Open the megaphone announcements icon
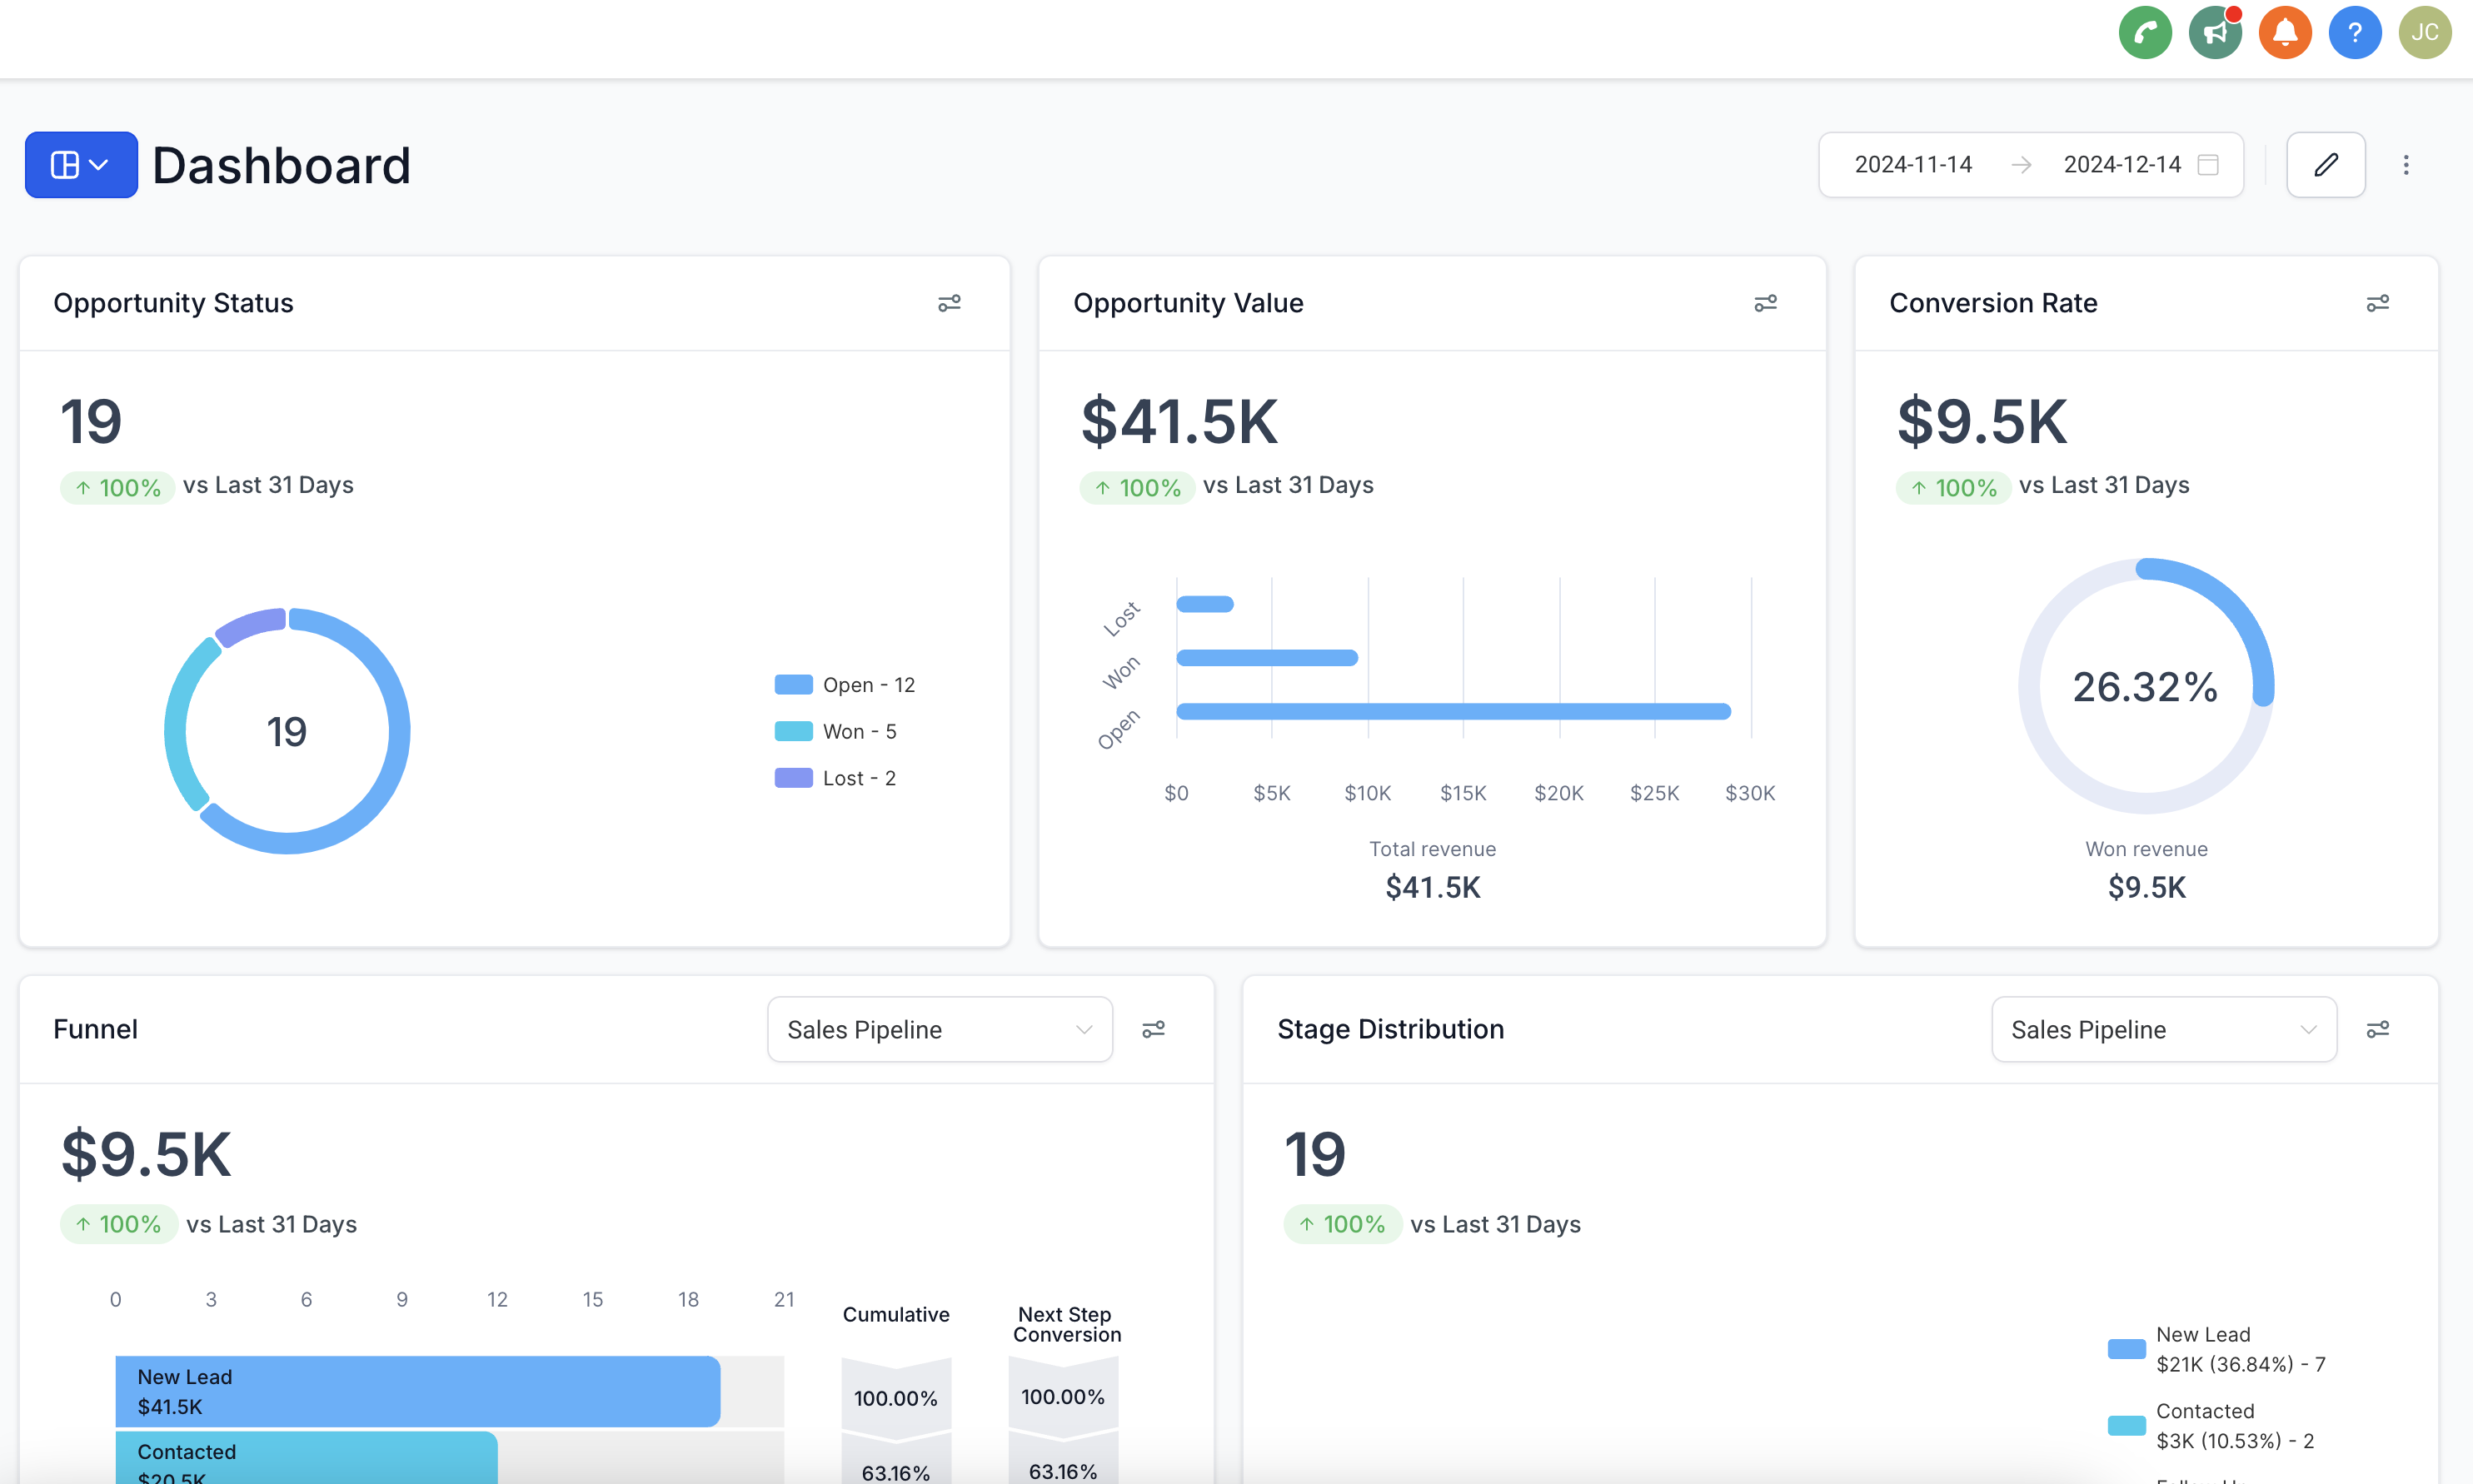2473x1484 pixels. [x=2214, y=33]
